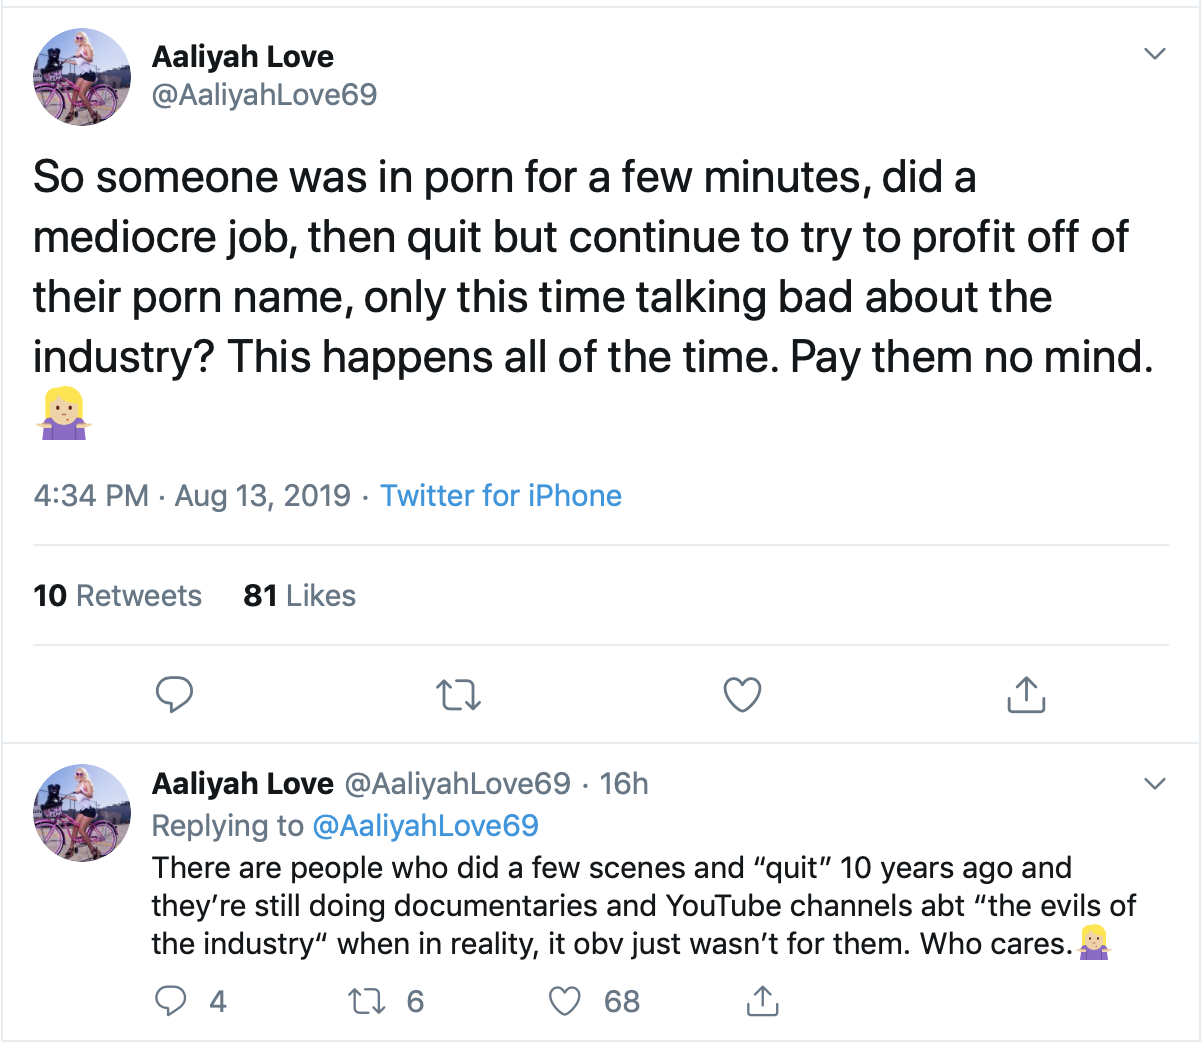This screenshot has height=1042, width=1204.
Task: Share the main tweet
Action: click(1025, 694)
